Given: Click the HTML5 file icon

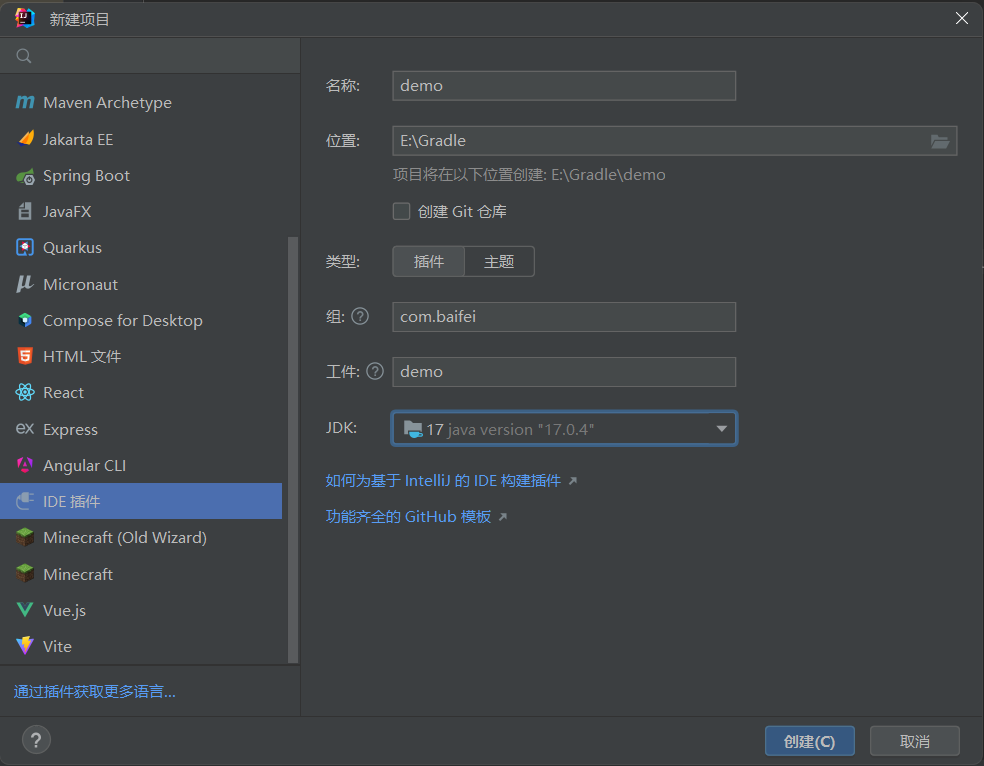Looking at the screenshot, I should [25, 356].
